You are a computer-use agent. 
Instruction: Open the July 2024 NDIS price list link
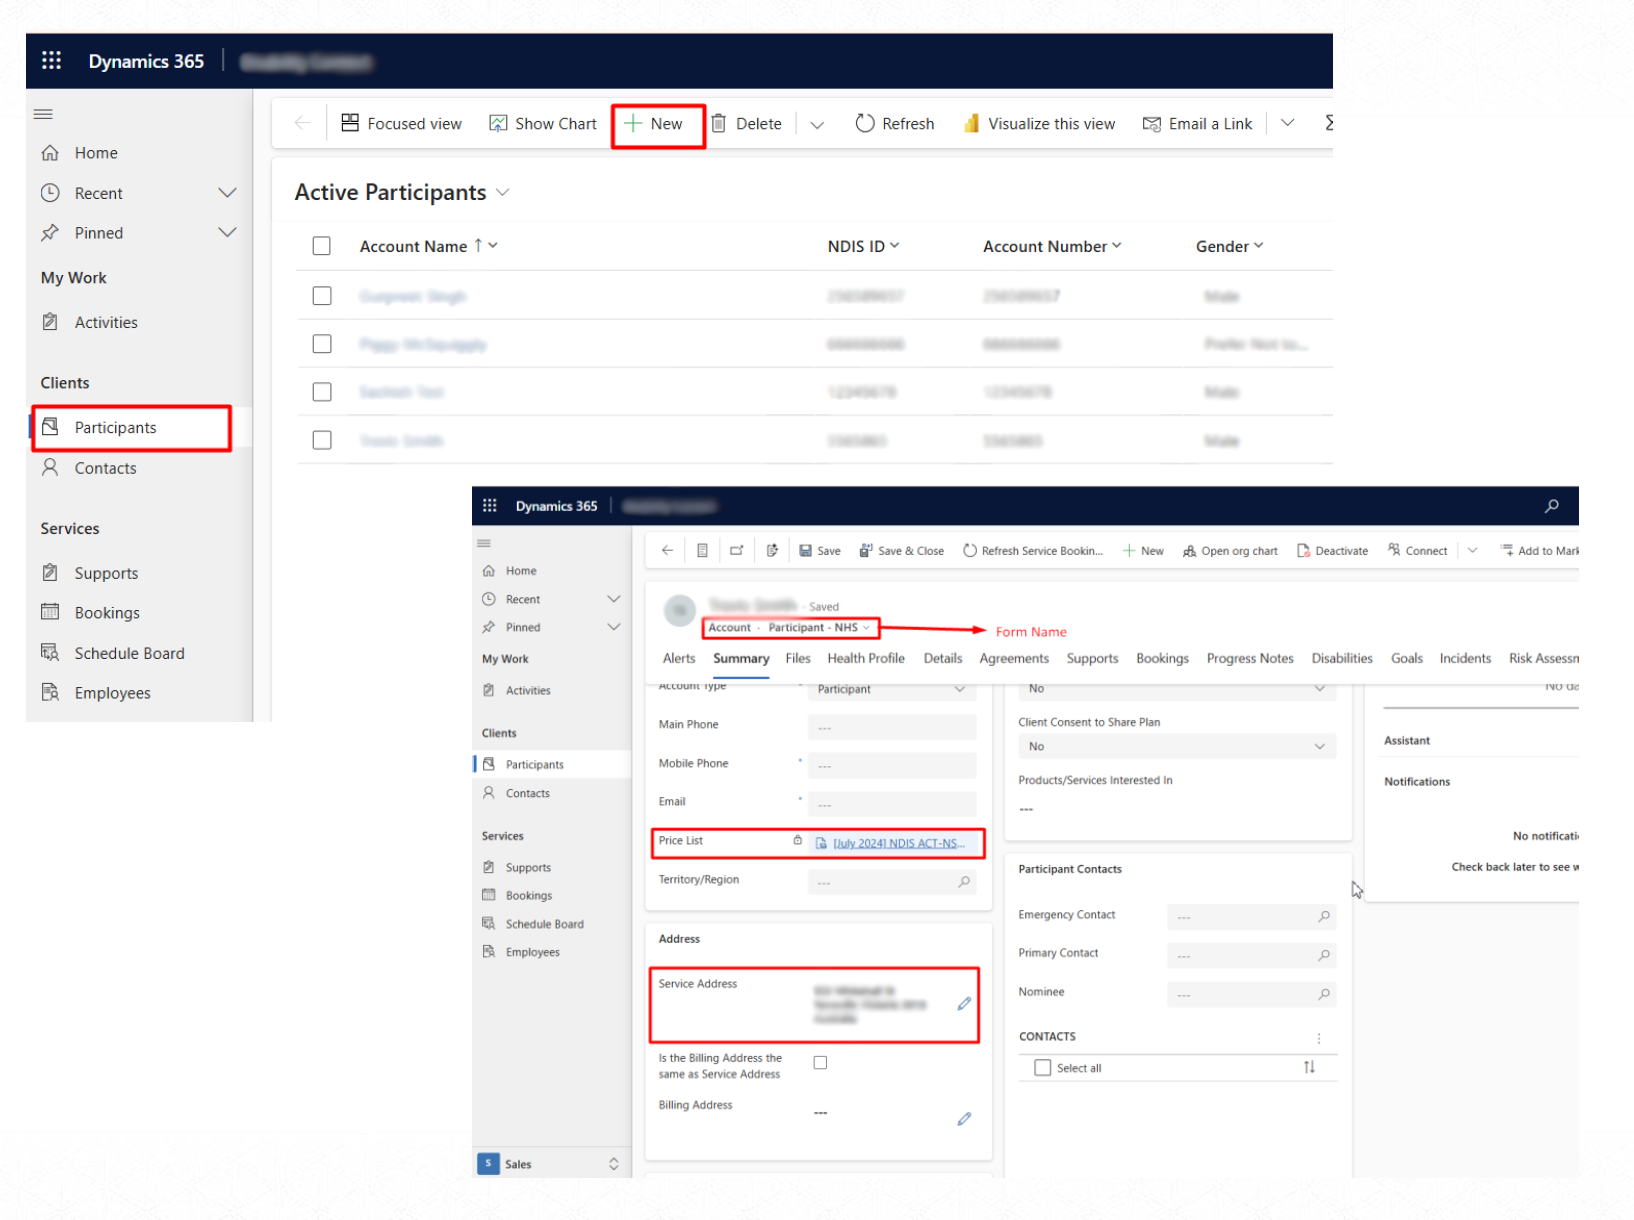point(898,843)
